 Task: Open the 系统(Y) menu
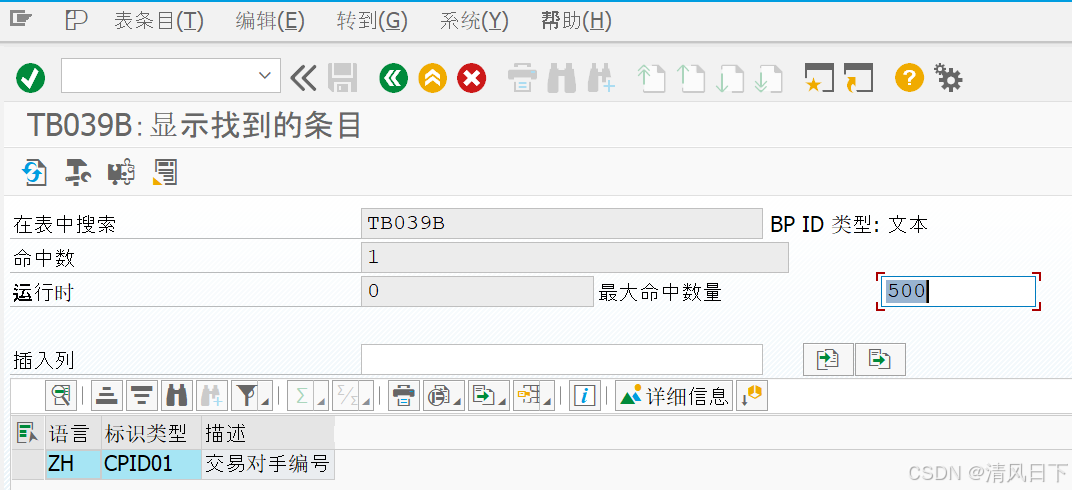pyautogui.click(x=474, y=21)
